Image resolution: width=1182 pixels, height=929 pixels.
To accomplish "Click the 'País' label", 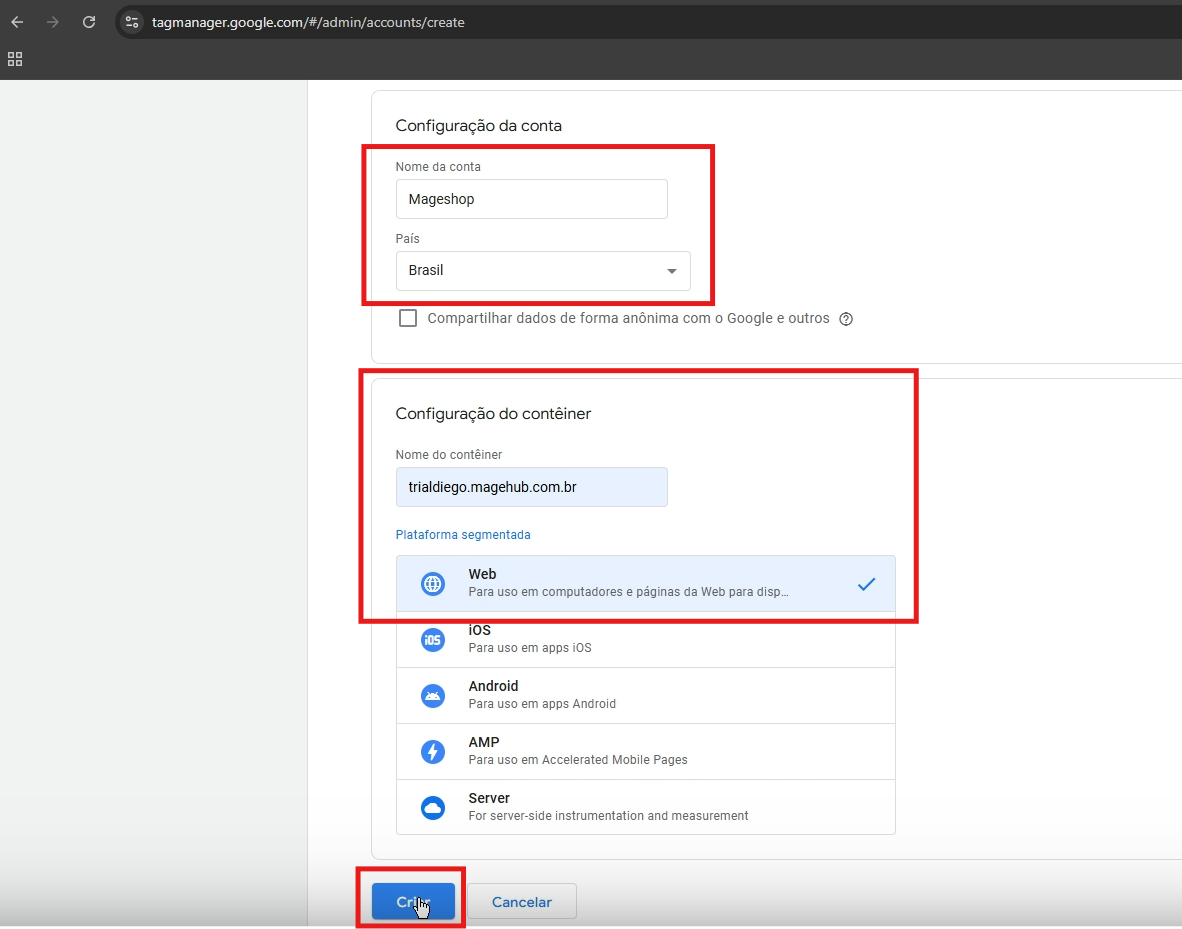I will [407, 238].
